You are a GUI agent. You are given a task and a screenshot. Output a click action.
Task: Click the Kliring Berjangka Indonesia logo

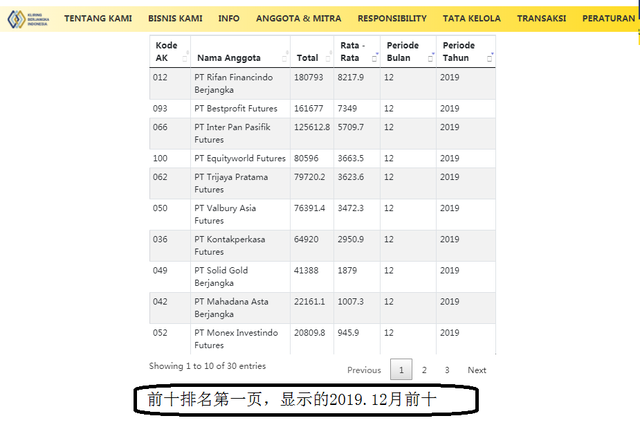coord(29,19)
